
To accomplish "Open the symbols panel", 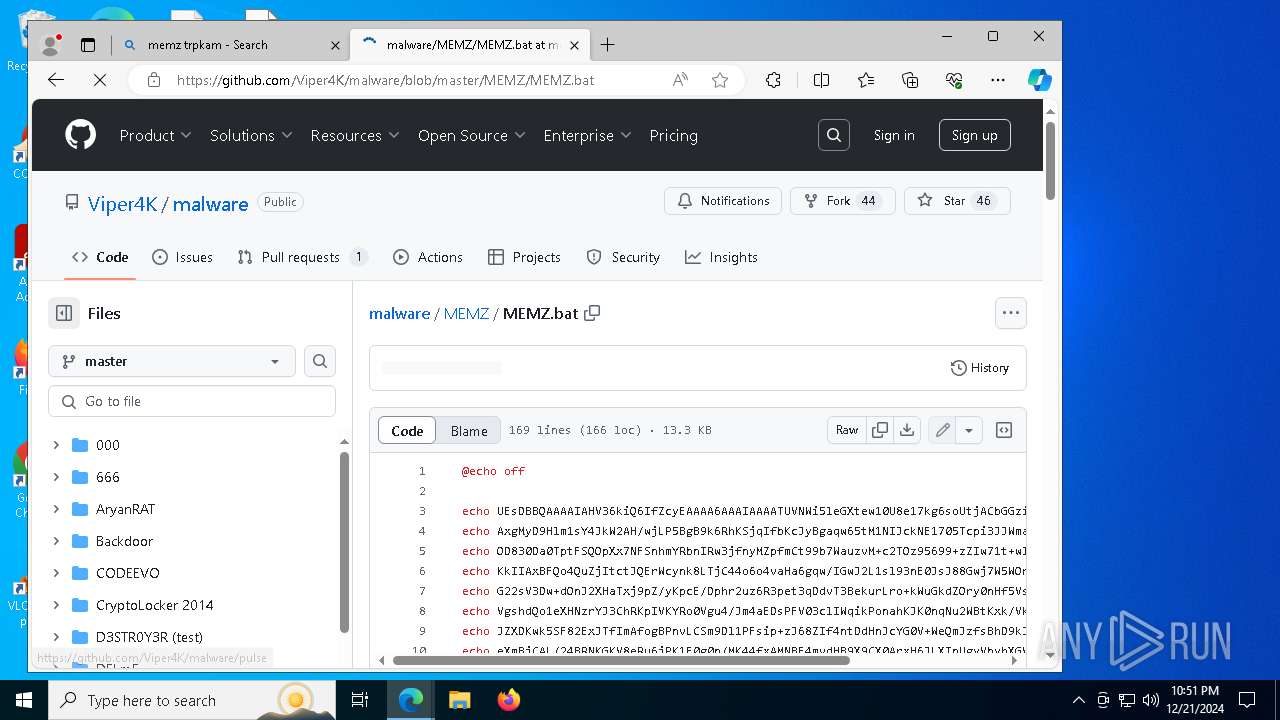I will coord(1004,430).
